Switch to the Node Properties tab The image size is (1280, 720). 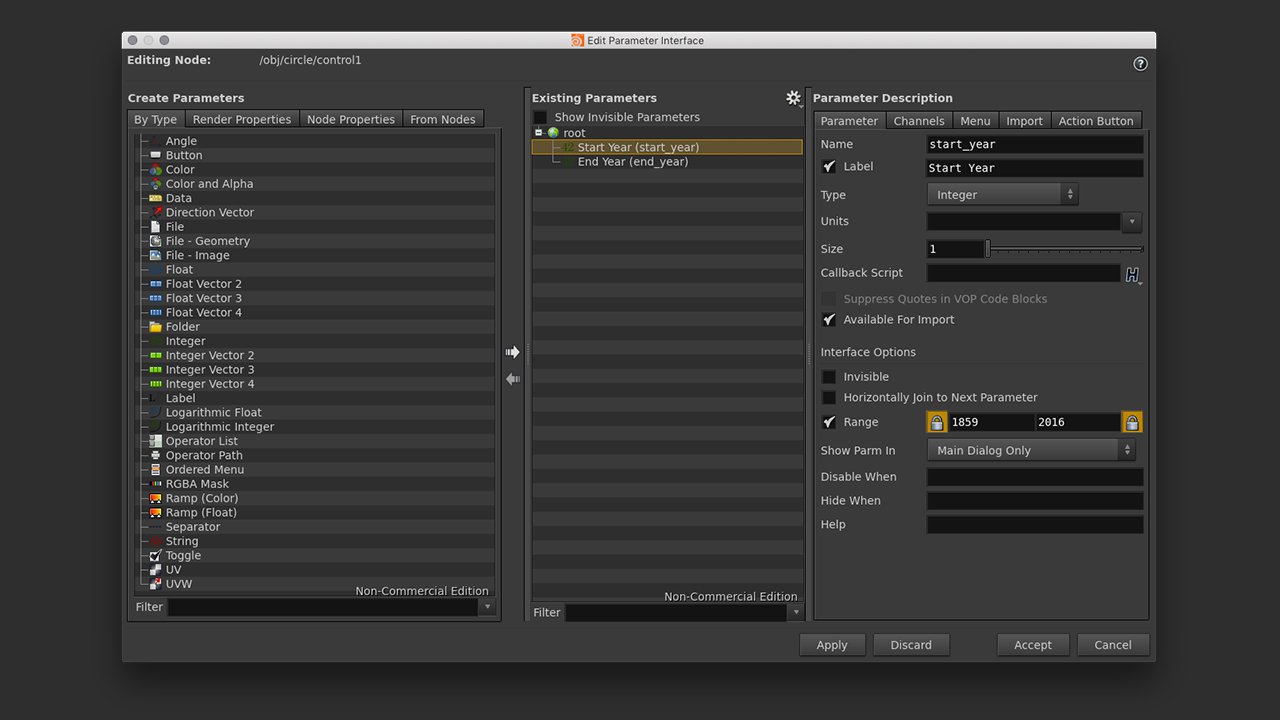(x=351, y=119)
